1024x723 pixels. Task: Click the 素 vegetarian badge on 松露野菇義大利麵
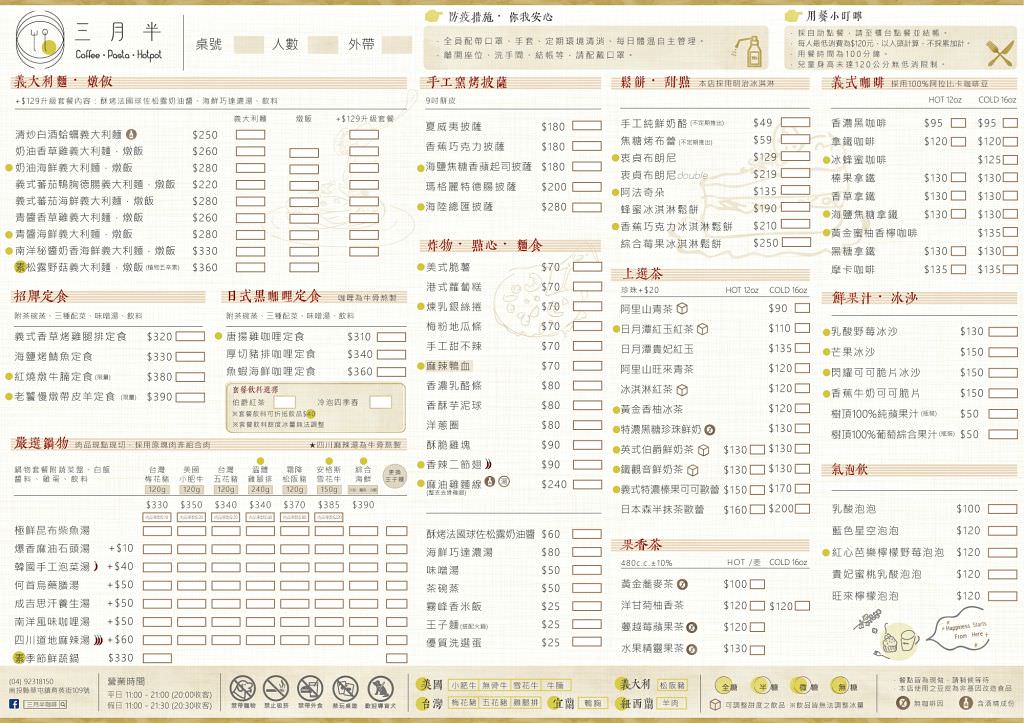click(x=20, y=267)
